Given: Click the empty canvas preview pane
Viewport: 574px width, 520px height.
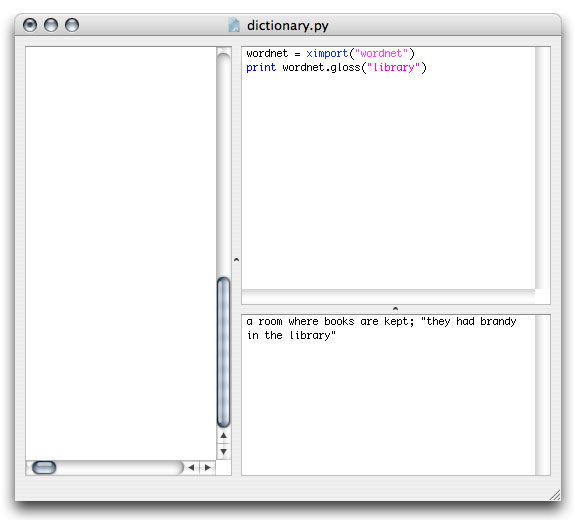Looking at the screenshot, I should (121, 253).
